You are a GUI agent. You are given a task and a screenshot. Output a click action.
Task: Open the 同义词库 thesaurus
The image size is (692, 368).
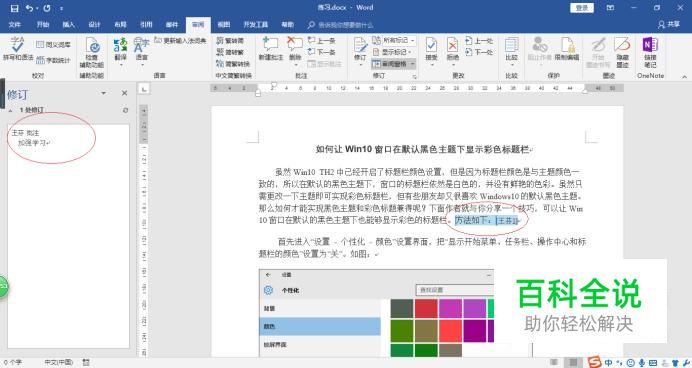pyautogui.click(x=53, y=45)
